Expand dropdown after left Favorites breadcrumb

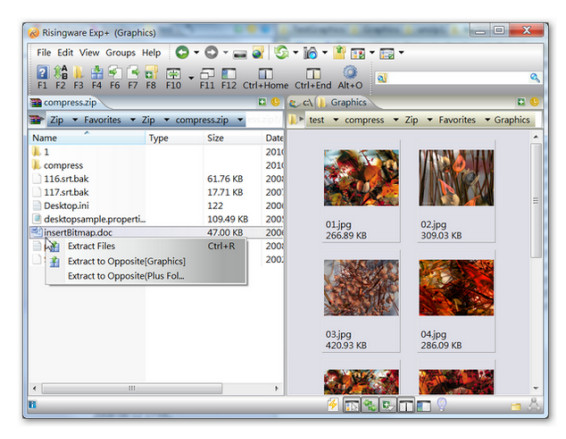pos(133,120)
